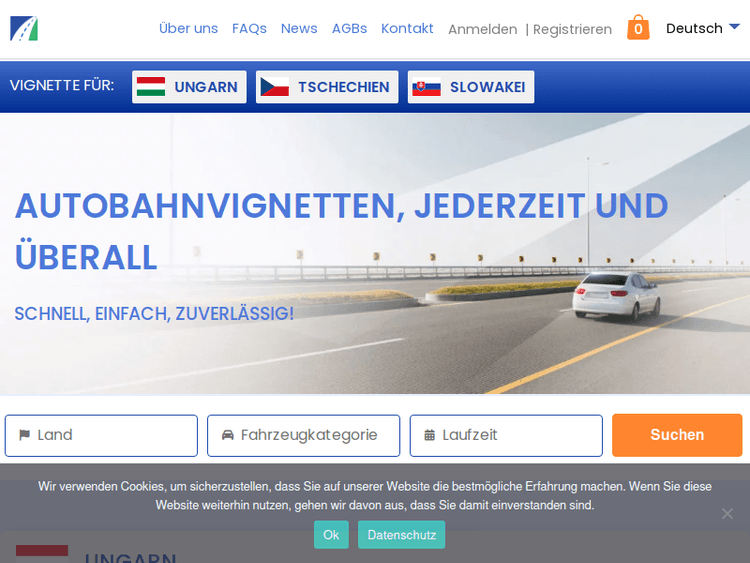Open the orange shopping bag cart
750x563 pixels.
point(638,27)
